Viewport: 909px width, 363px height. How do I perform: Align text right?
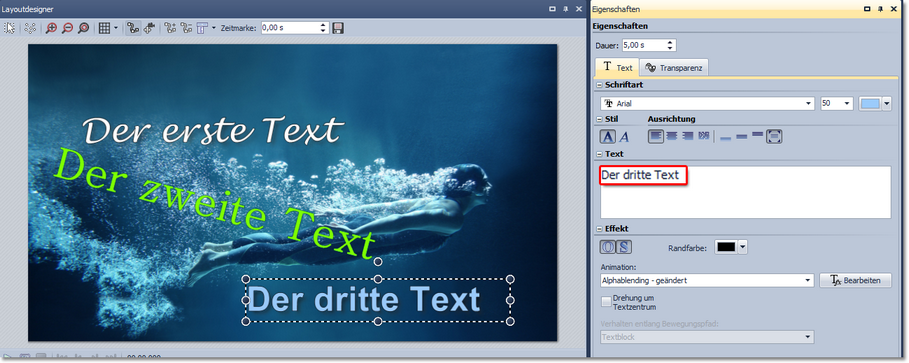coord(688,136)
